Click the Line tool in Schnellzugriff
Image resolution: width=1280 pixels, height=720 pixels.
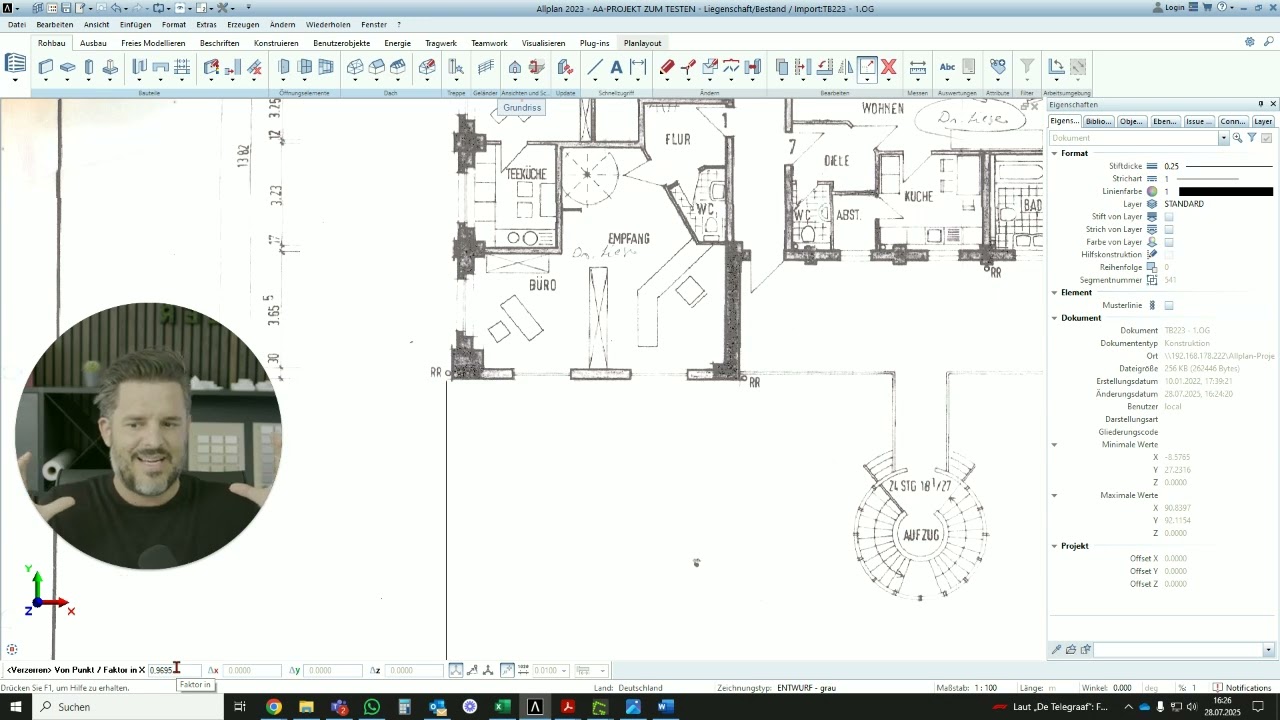(595, 67)
